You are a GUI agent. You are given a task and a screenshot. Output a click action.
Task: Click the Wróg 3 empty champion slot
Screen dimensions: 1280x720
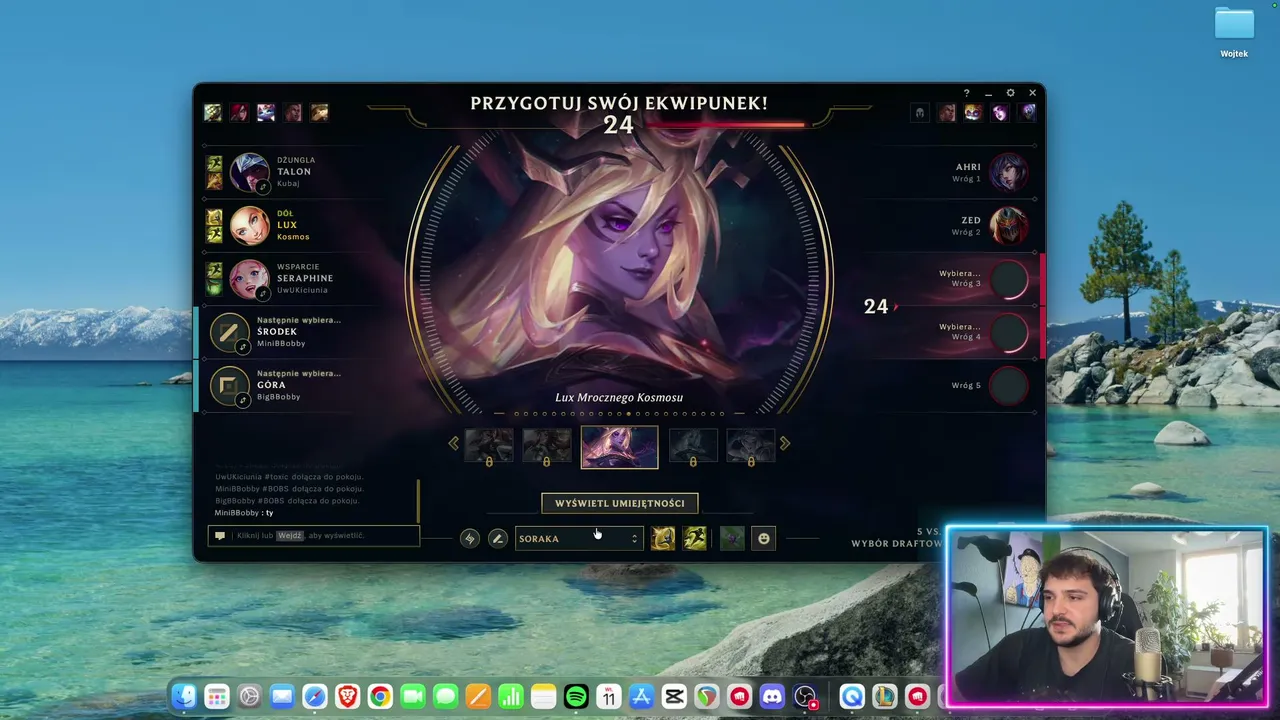[x=1008, y=279]
